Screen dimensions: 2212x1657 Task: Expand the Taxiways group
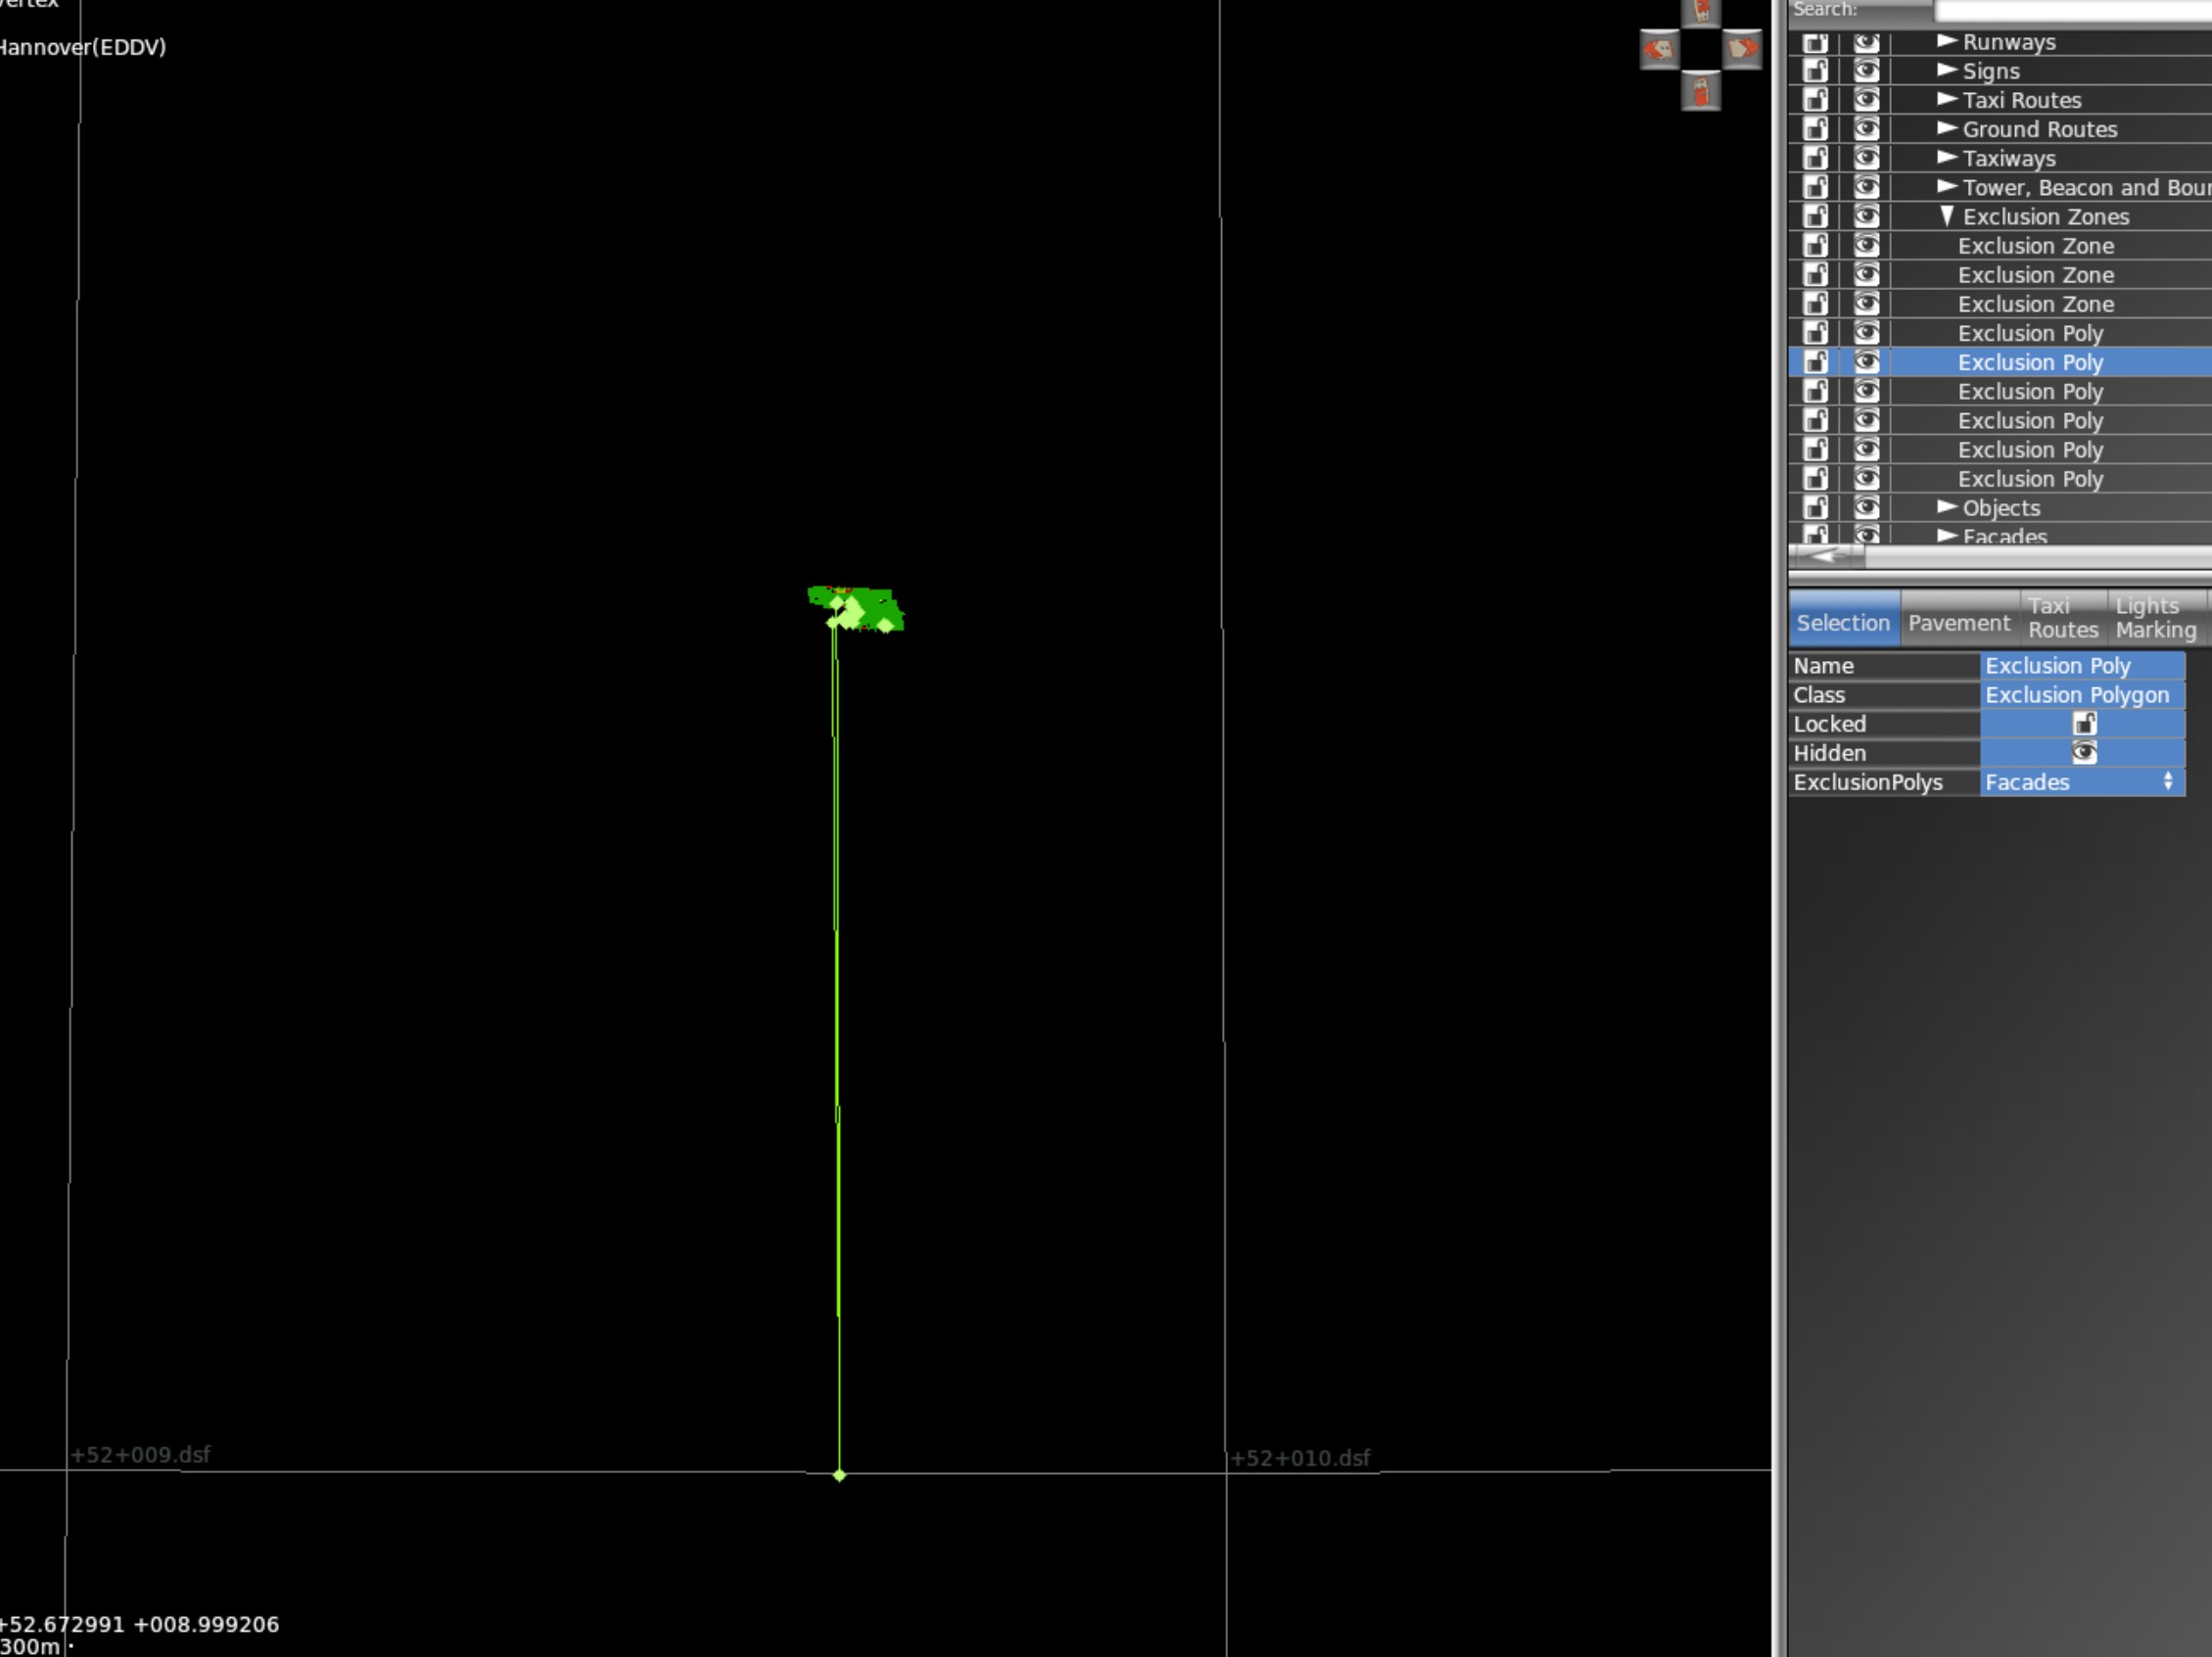coord(1946,157)
